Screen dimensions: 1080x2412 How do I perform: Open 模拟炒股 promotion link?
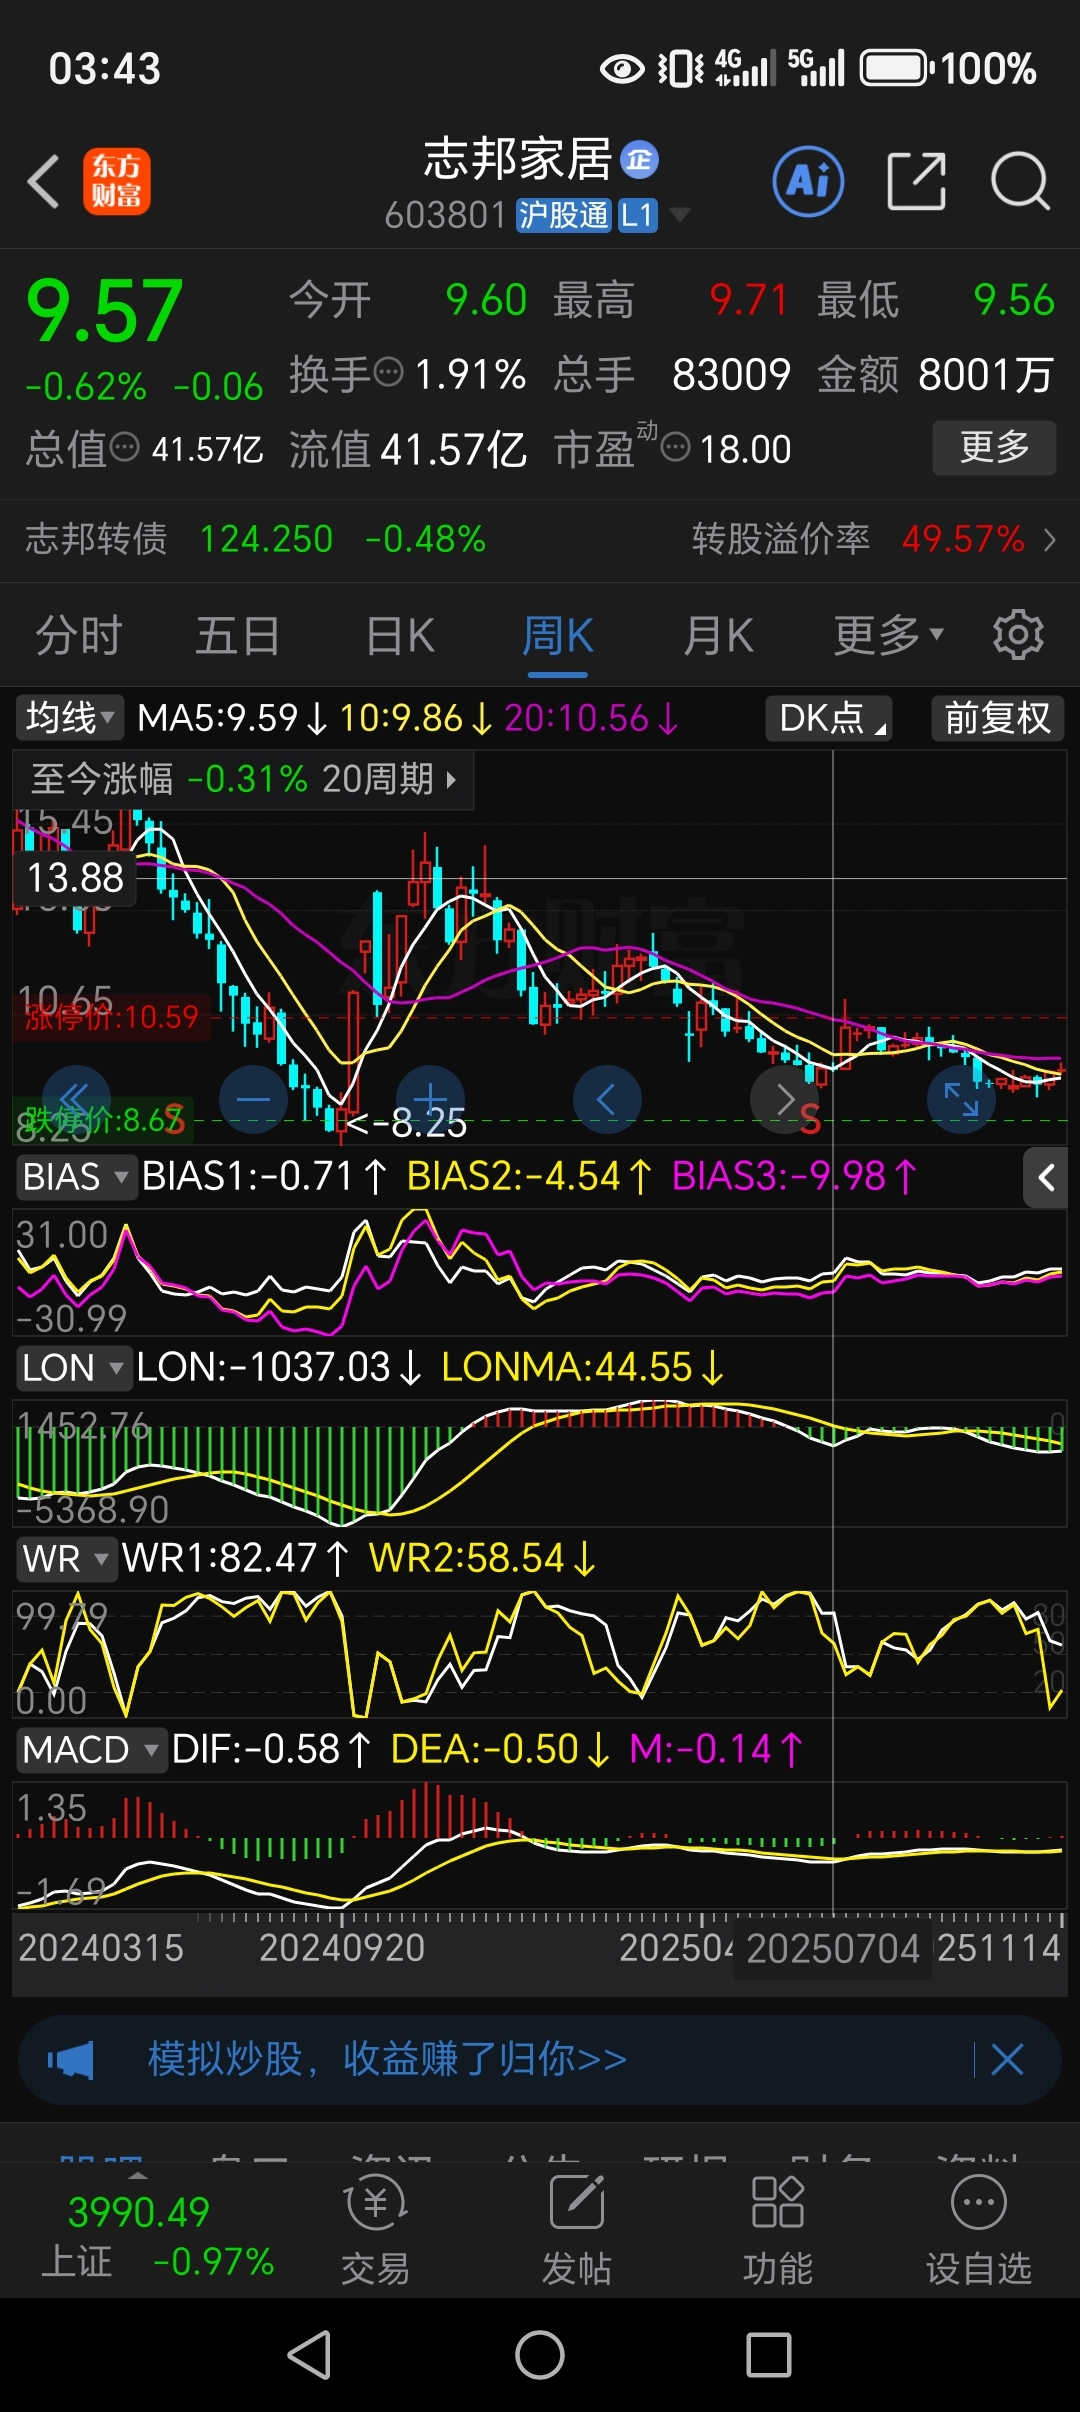tap(387, 2060)
